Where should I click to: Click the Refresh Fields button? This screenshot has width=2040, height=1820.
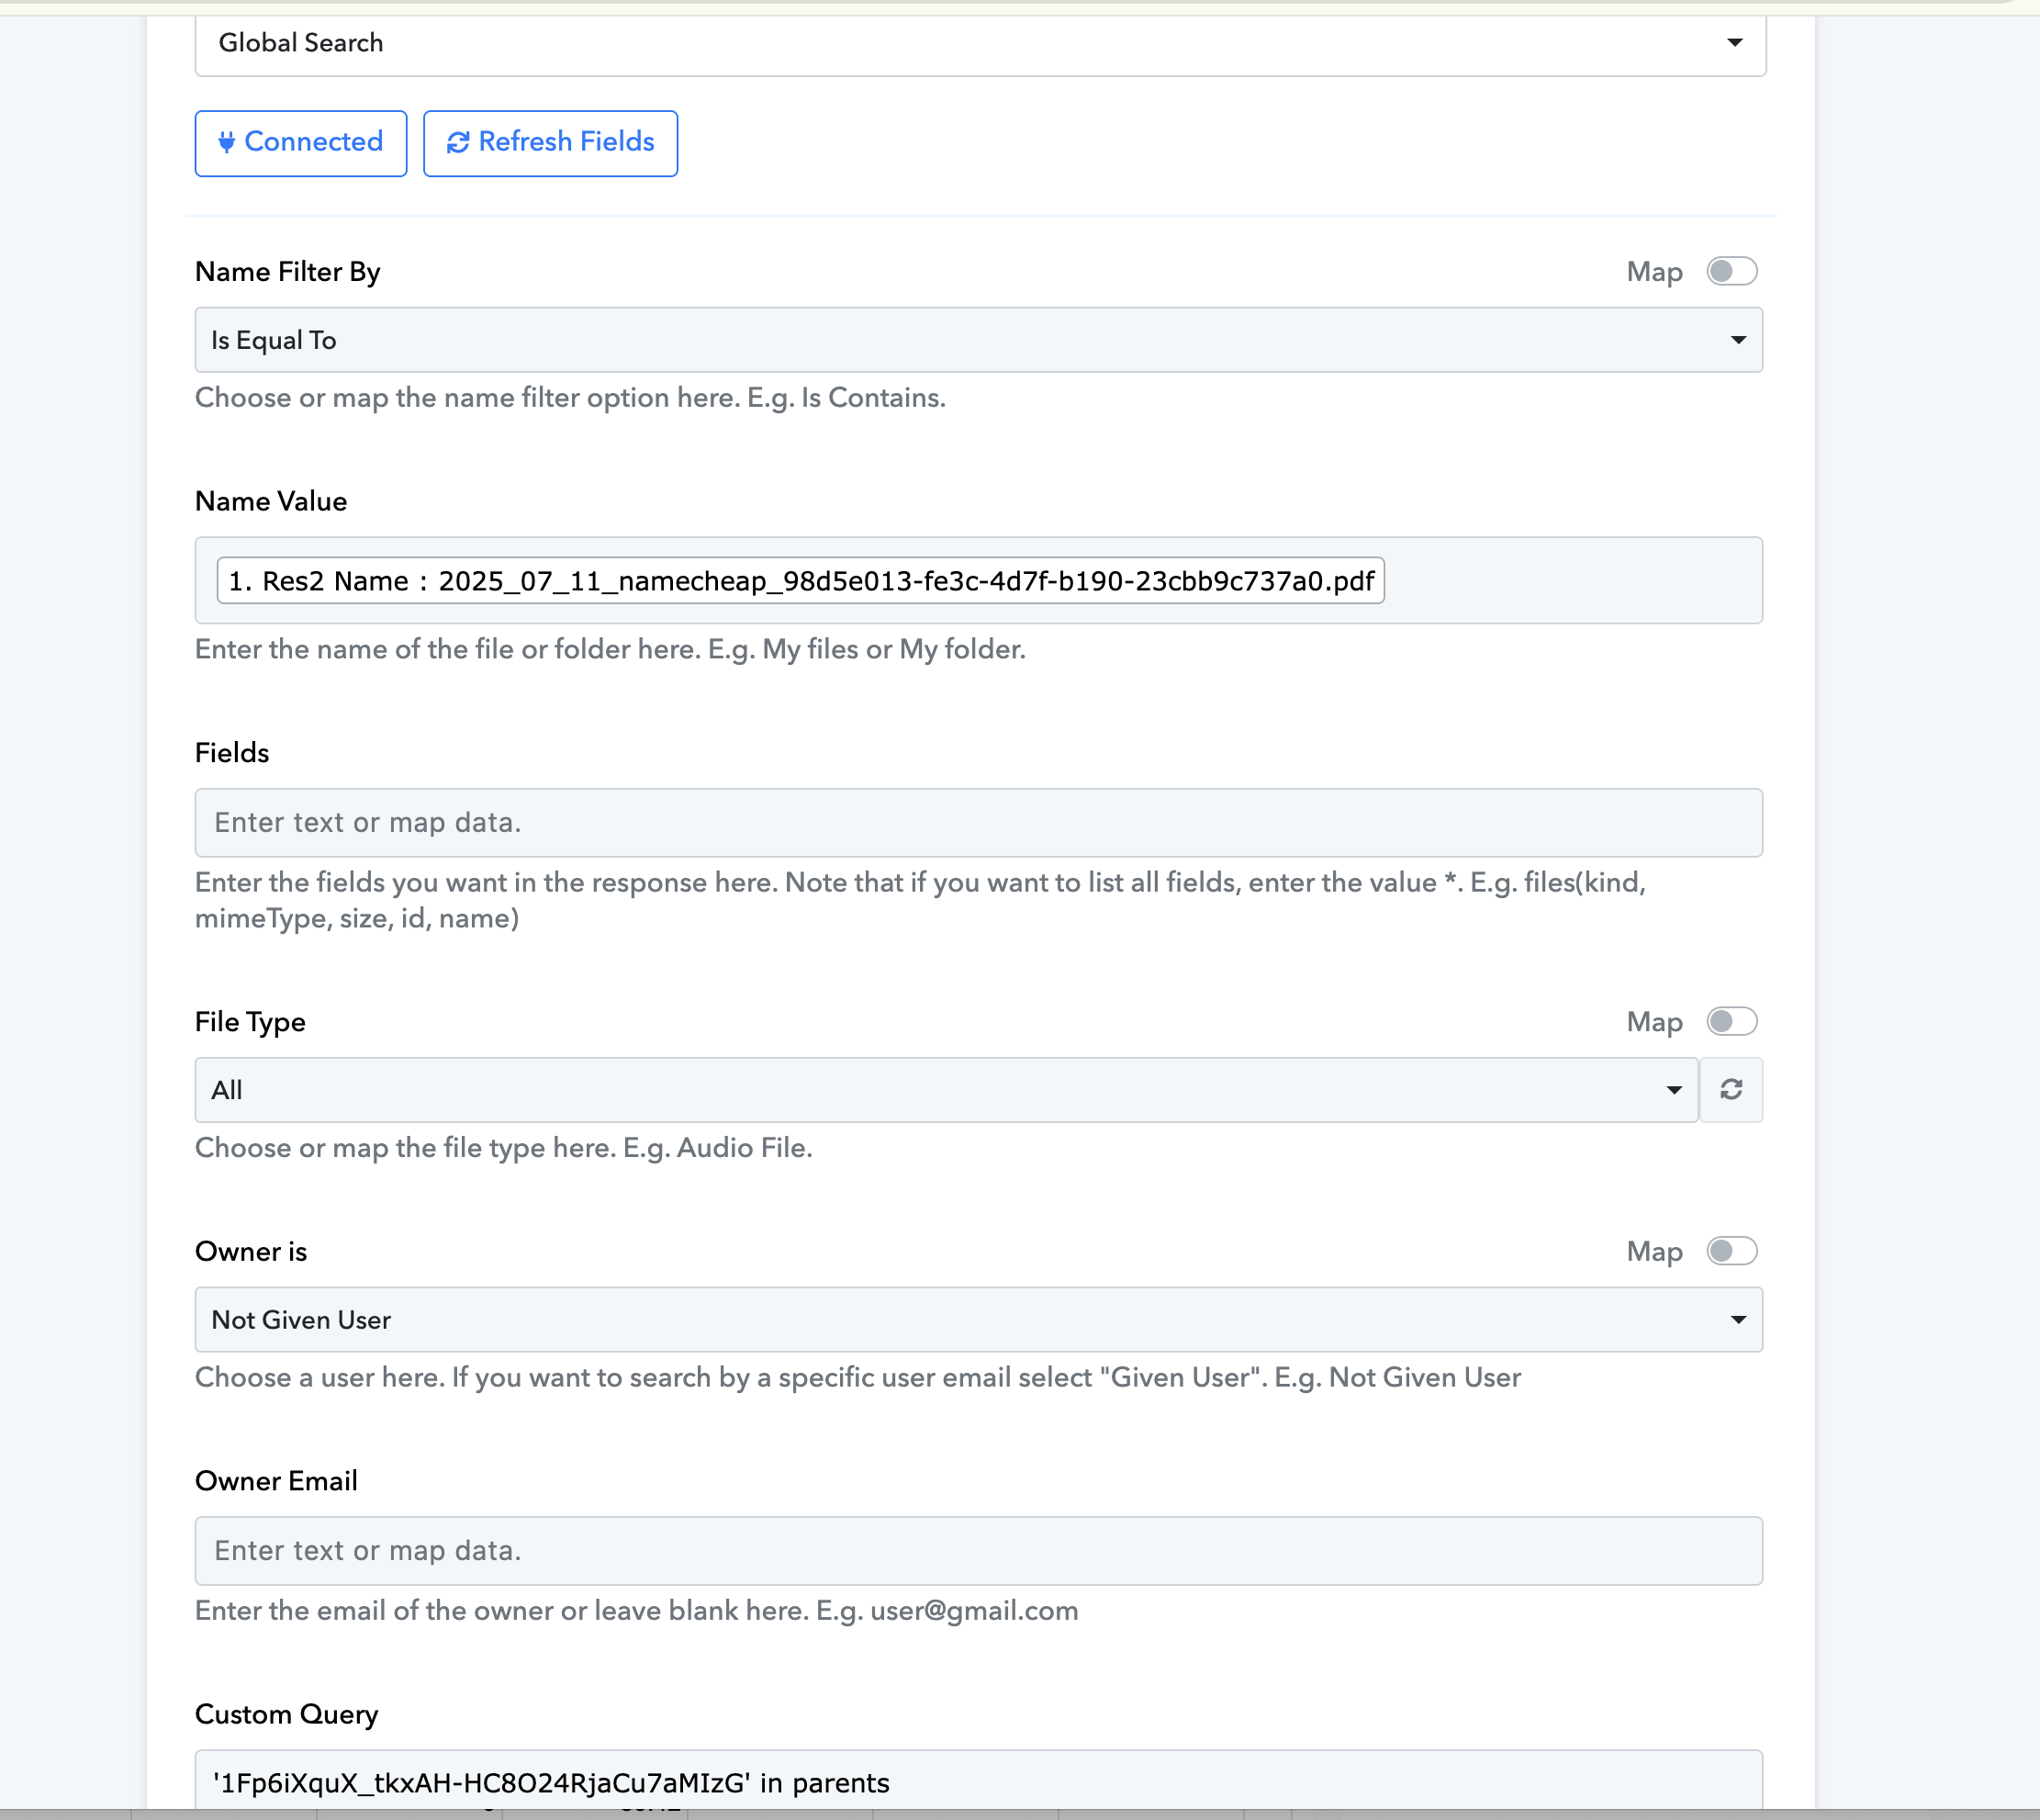coord(550,143)
